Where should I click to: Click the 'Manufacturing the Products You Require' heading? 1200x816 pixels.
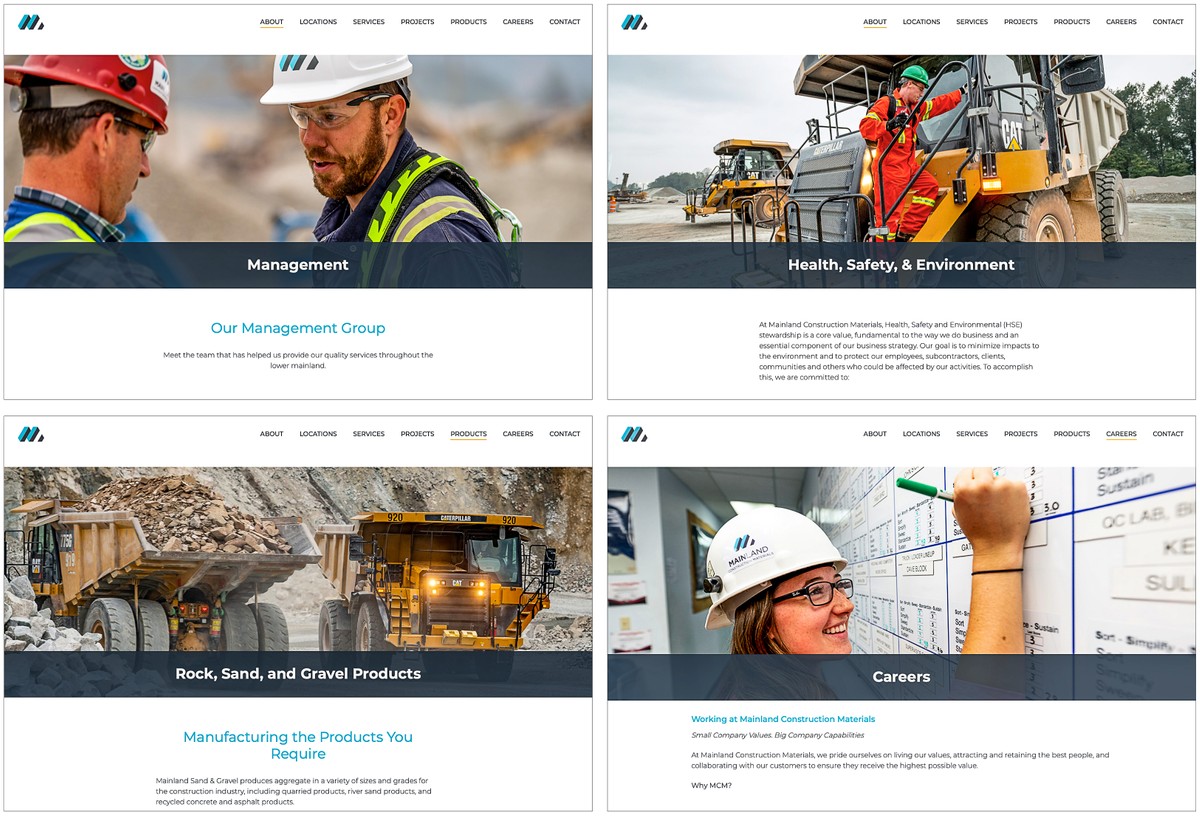pyautogui.click(x=298, y=745)
